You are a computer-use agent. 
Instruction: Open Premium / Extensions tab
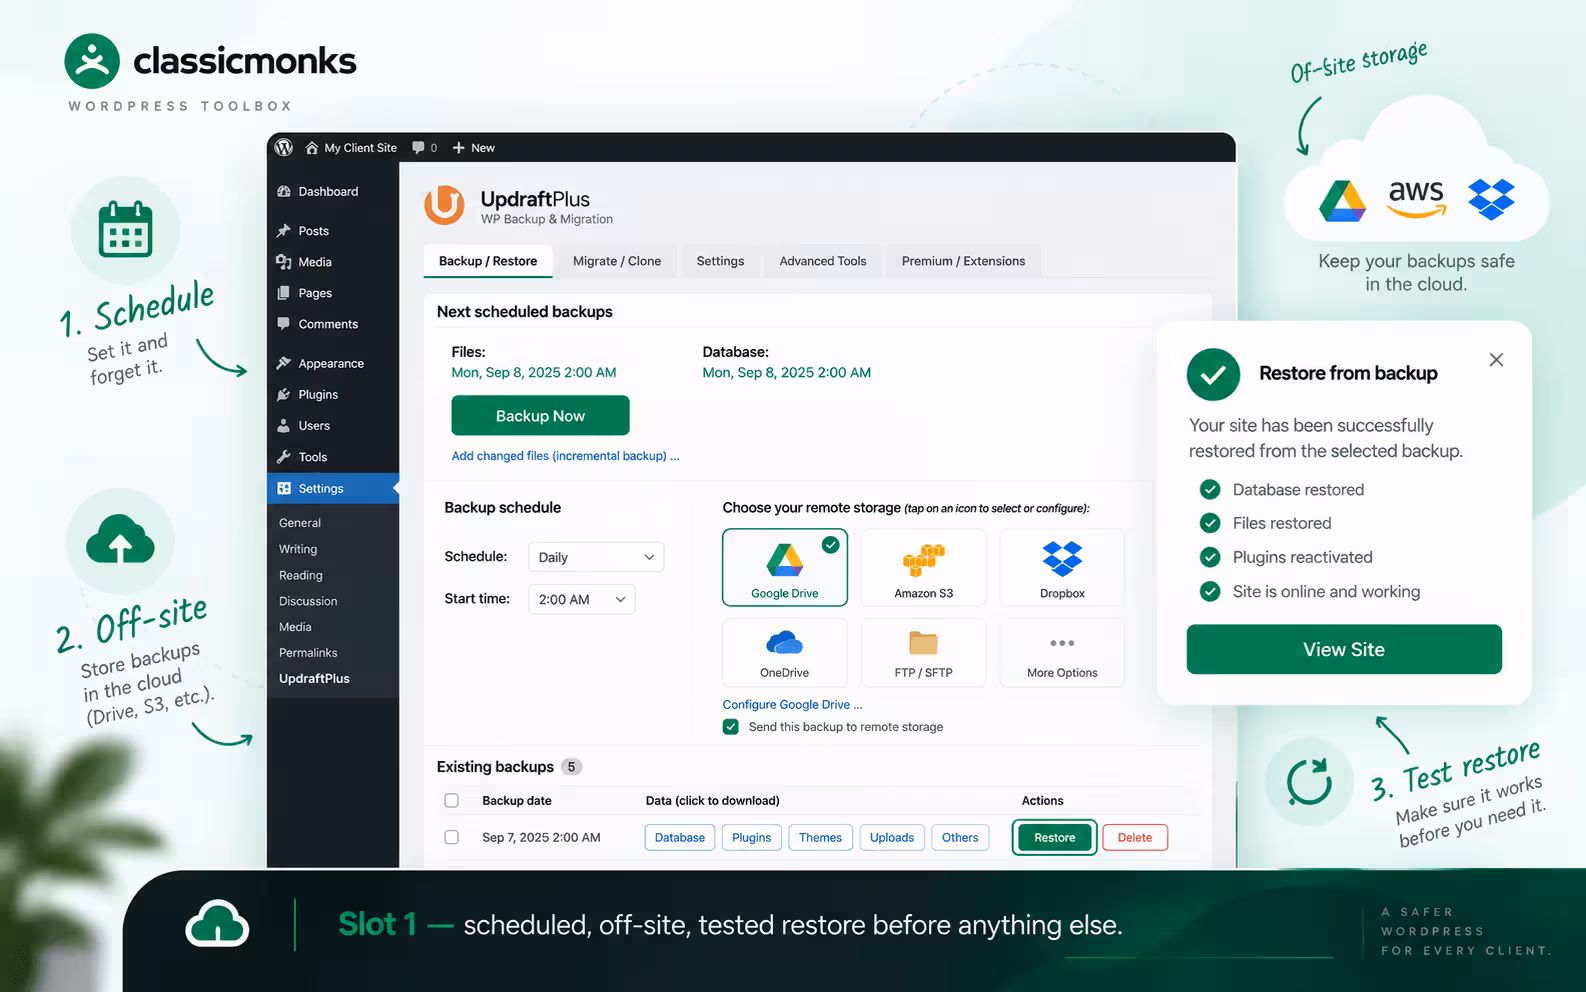point(963,261)
